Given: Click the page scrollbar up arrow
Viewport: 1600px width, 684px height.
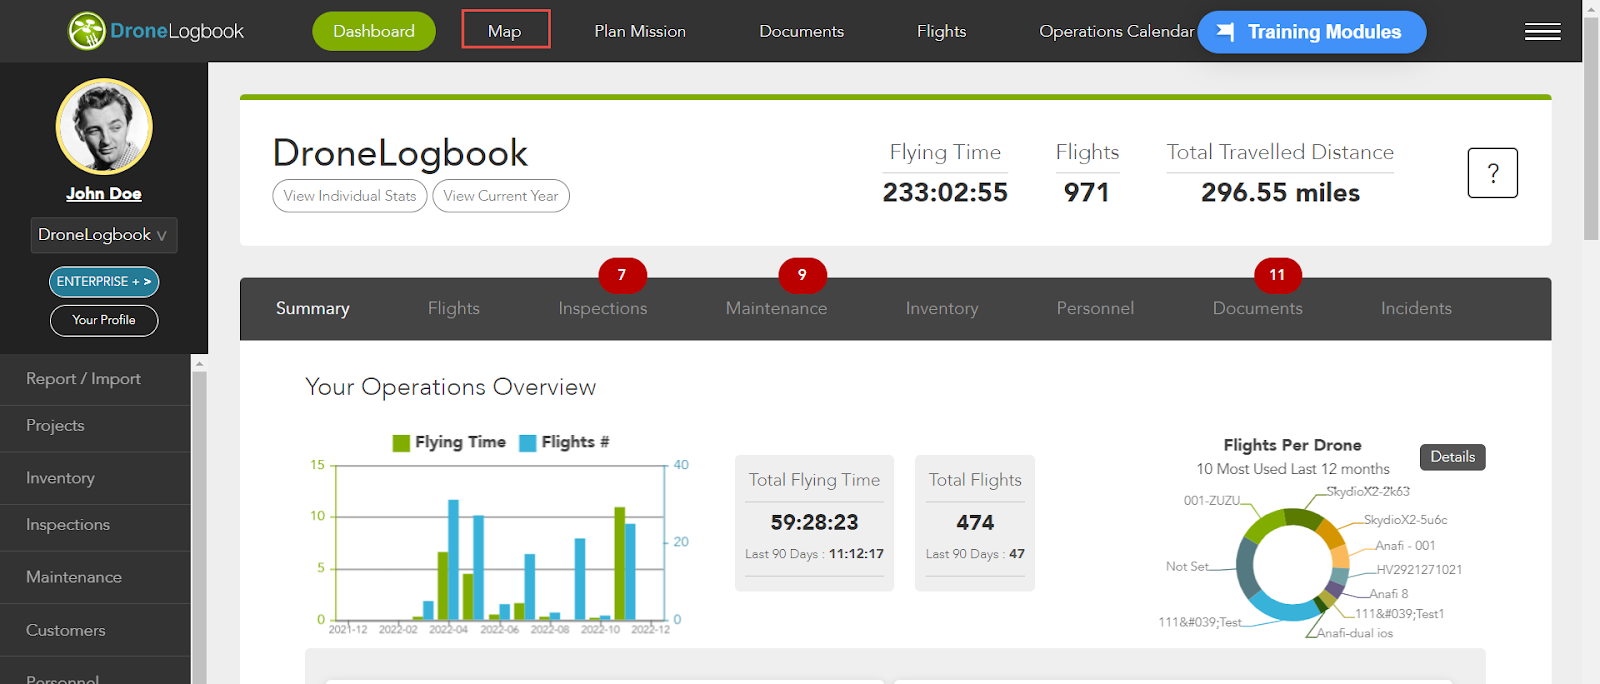Looking at the screenshot, I should click(1591, 8).
